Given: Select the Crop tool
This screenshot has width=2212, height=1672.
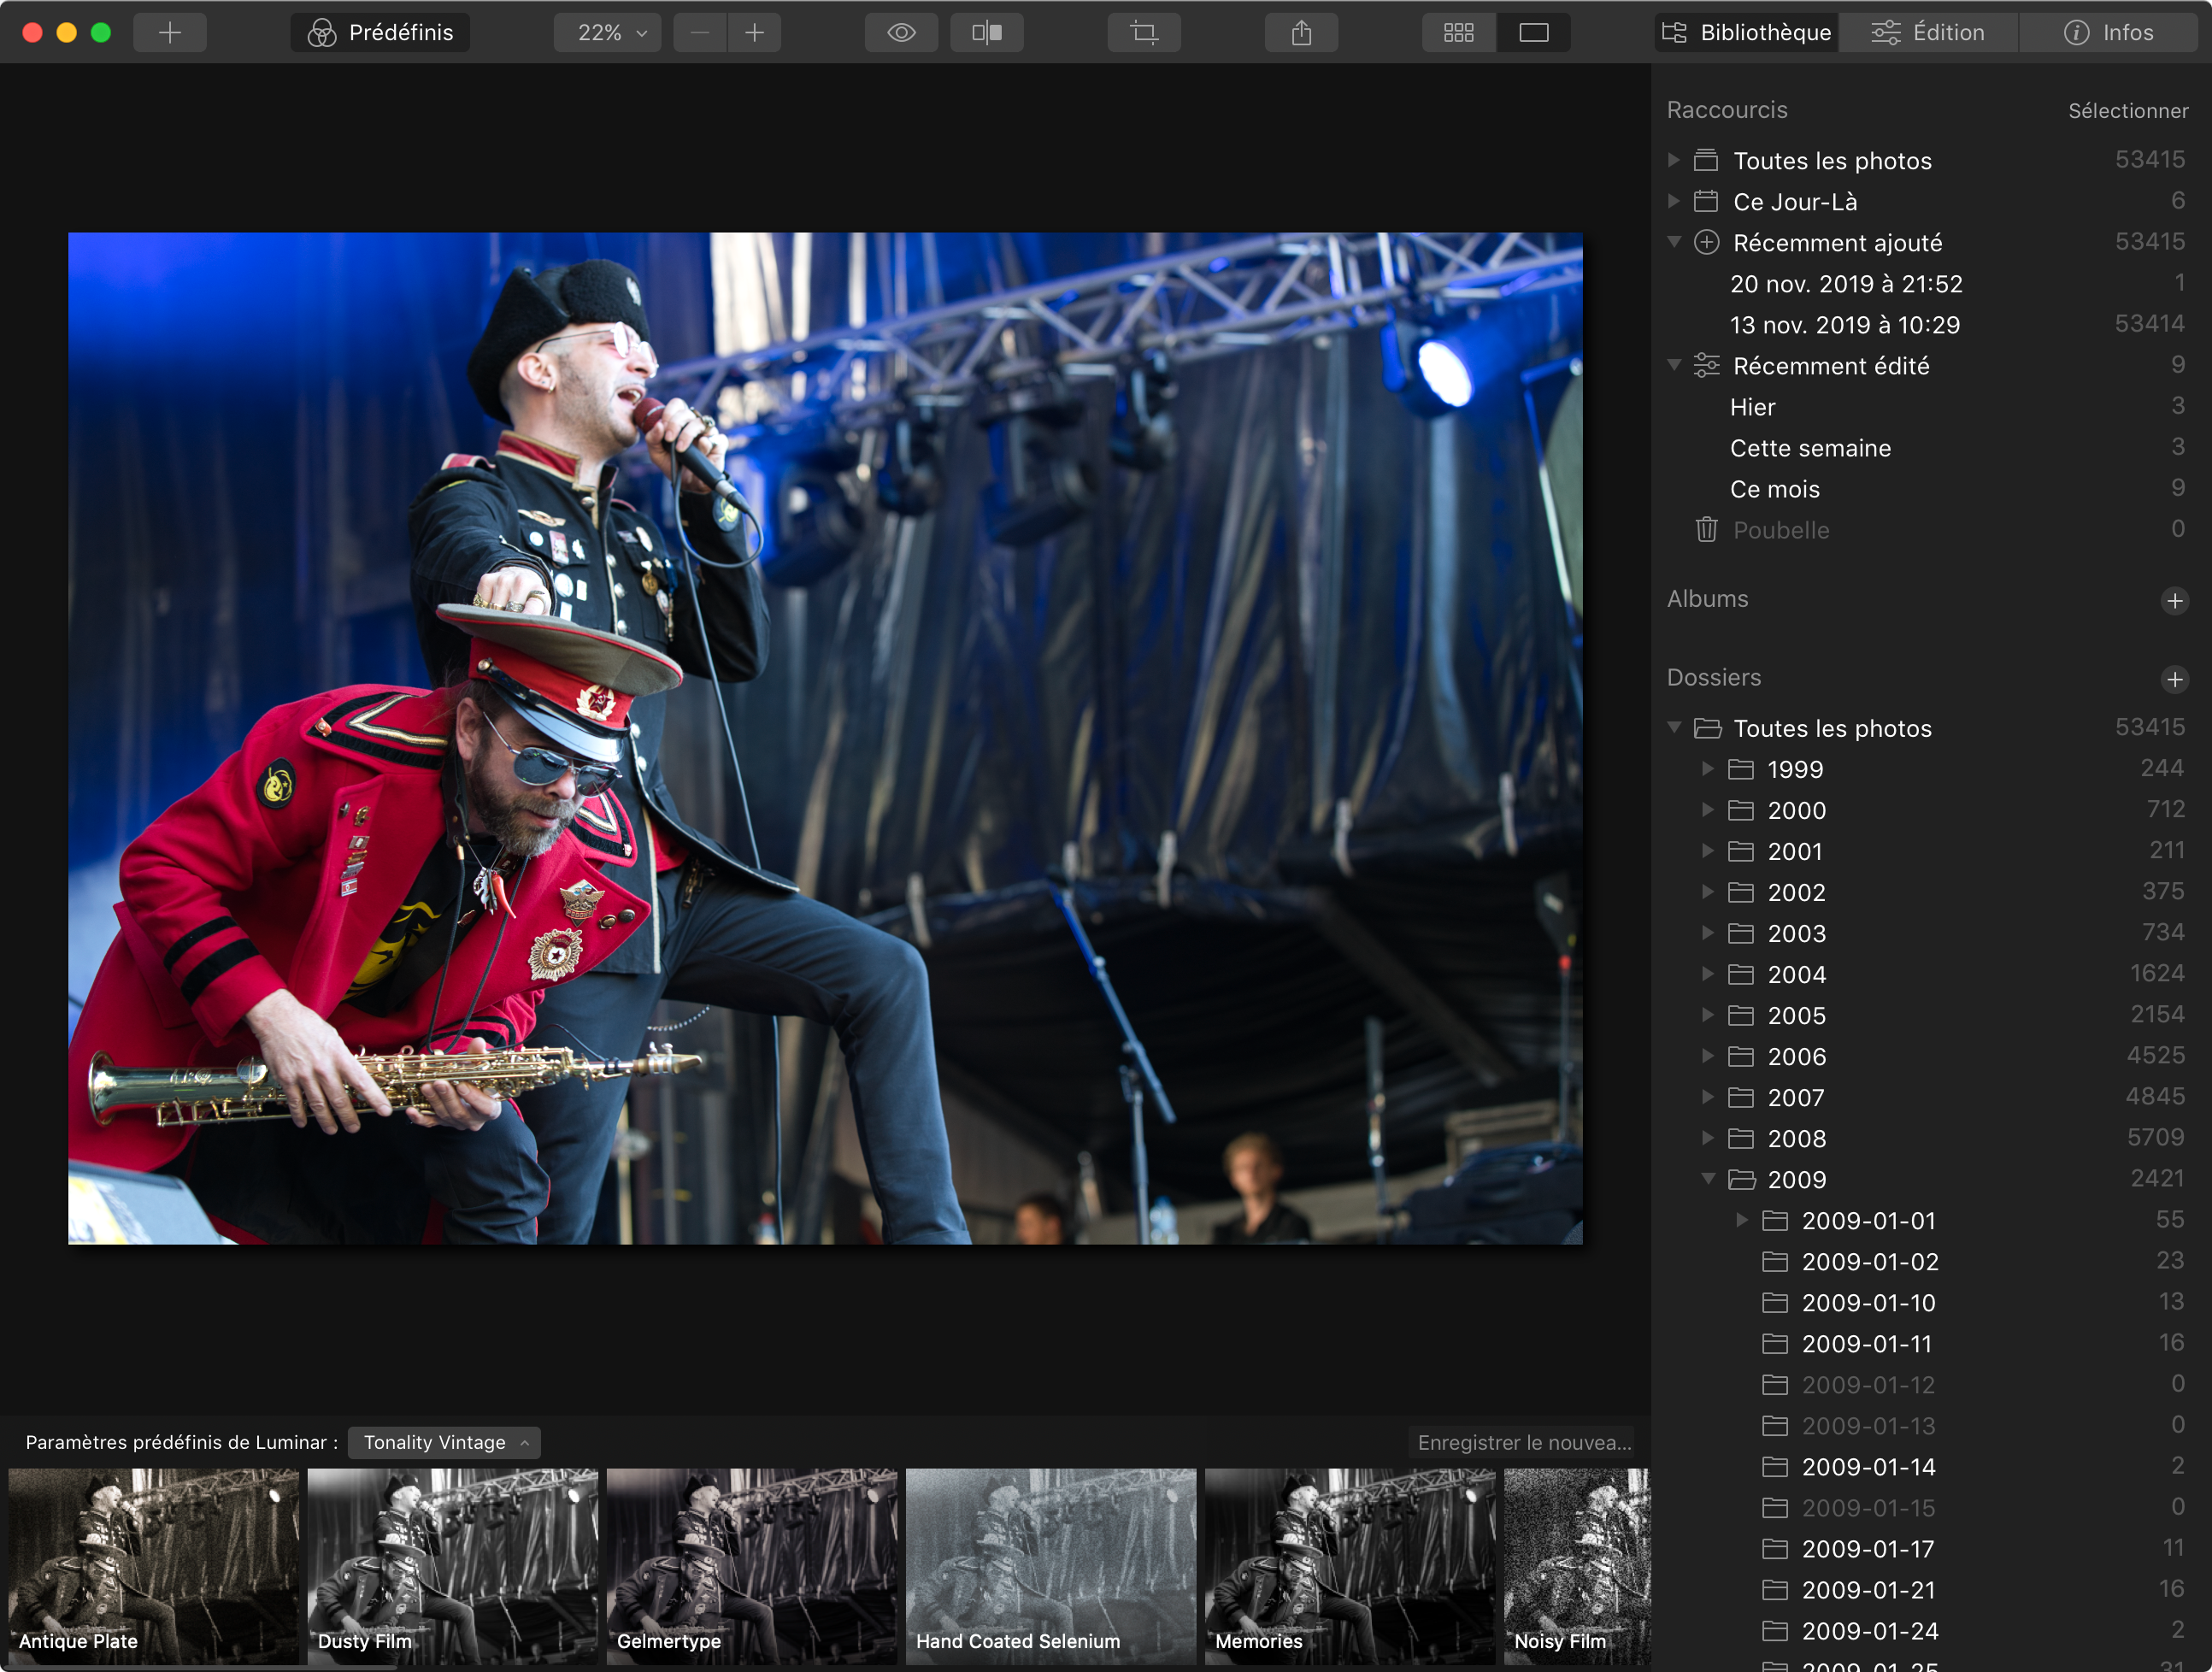Looking at the screenshot, I should click(1144, 33).
